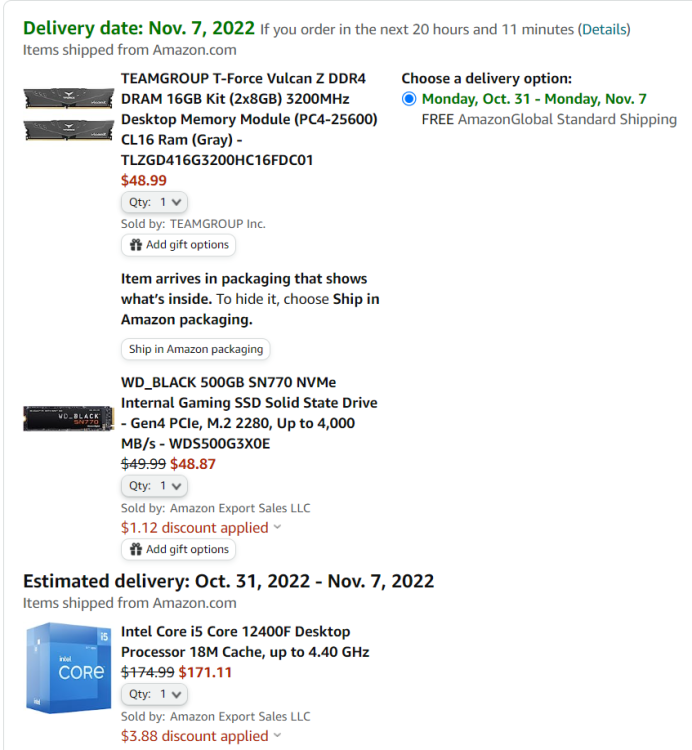This screenshot has width=692, height=750.
Task: Select the Monday, Oct. 31 - Nov. 7 delivery option
Action: tap(409, 99)
